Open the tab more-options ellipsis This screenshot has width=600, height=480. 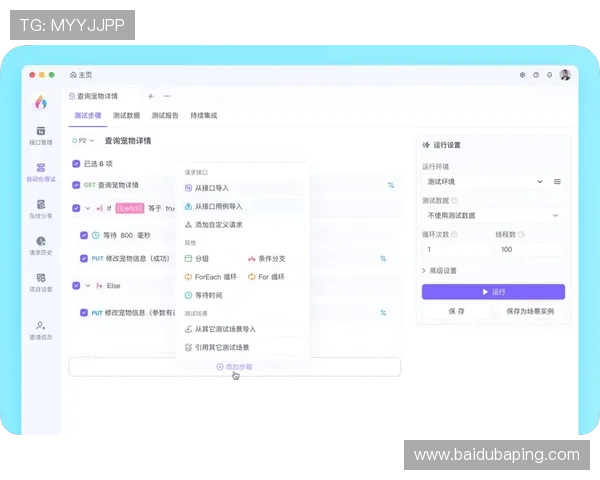click(x=167, y=96)
